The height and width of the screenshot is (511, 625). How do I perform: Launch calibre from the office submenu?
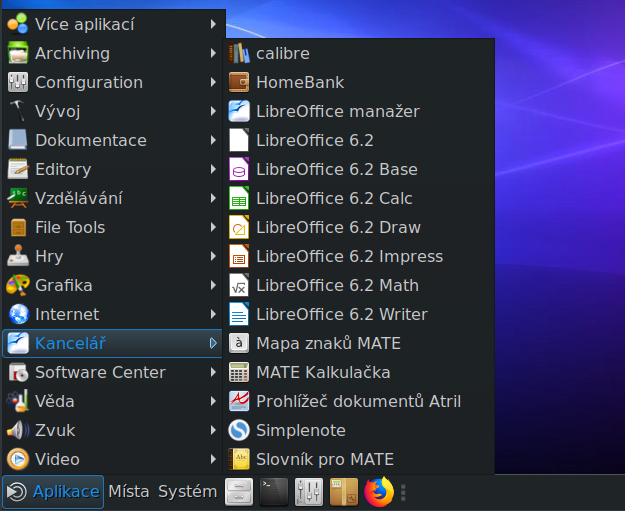pos(282,53)
